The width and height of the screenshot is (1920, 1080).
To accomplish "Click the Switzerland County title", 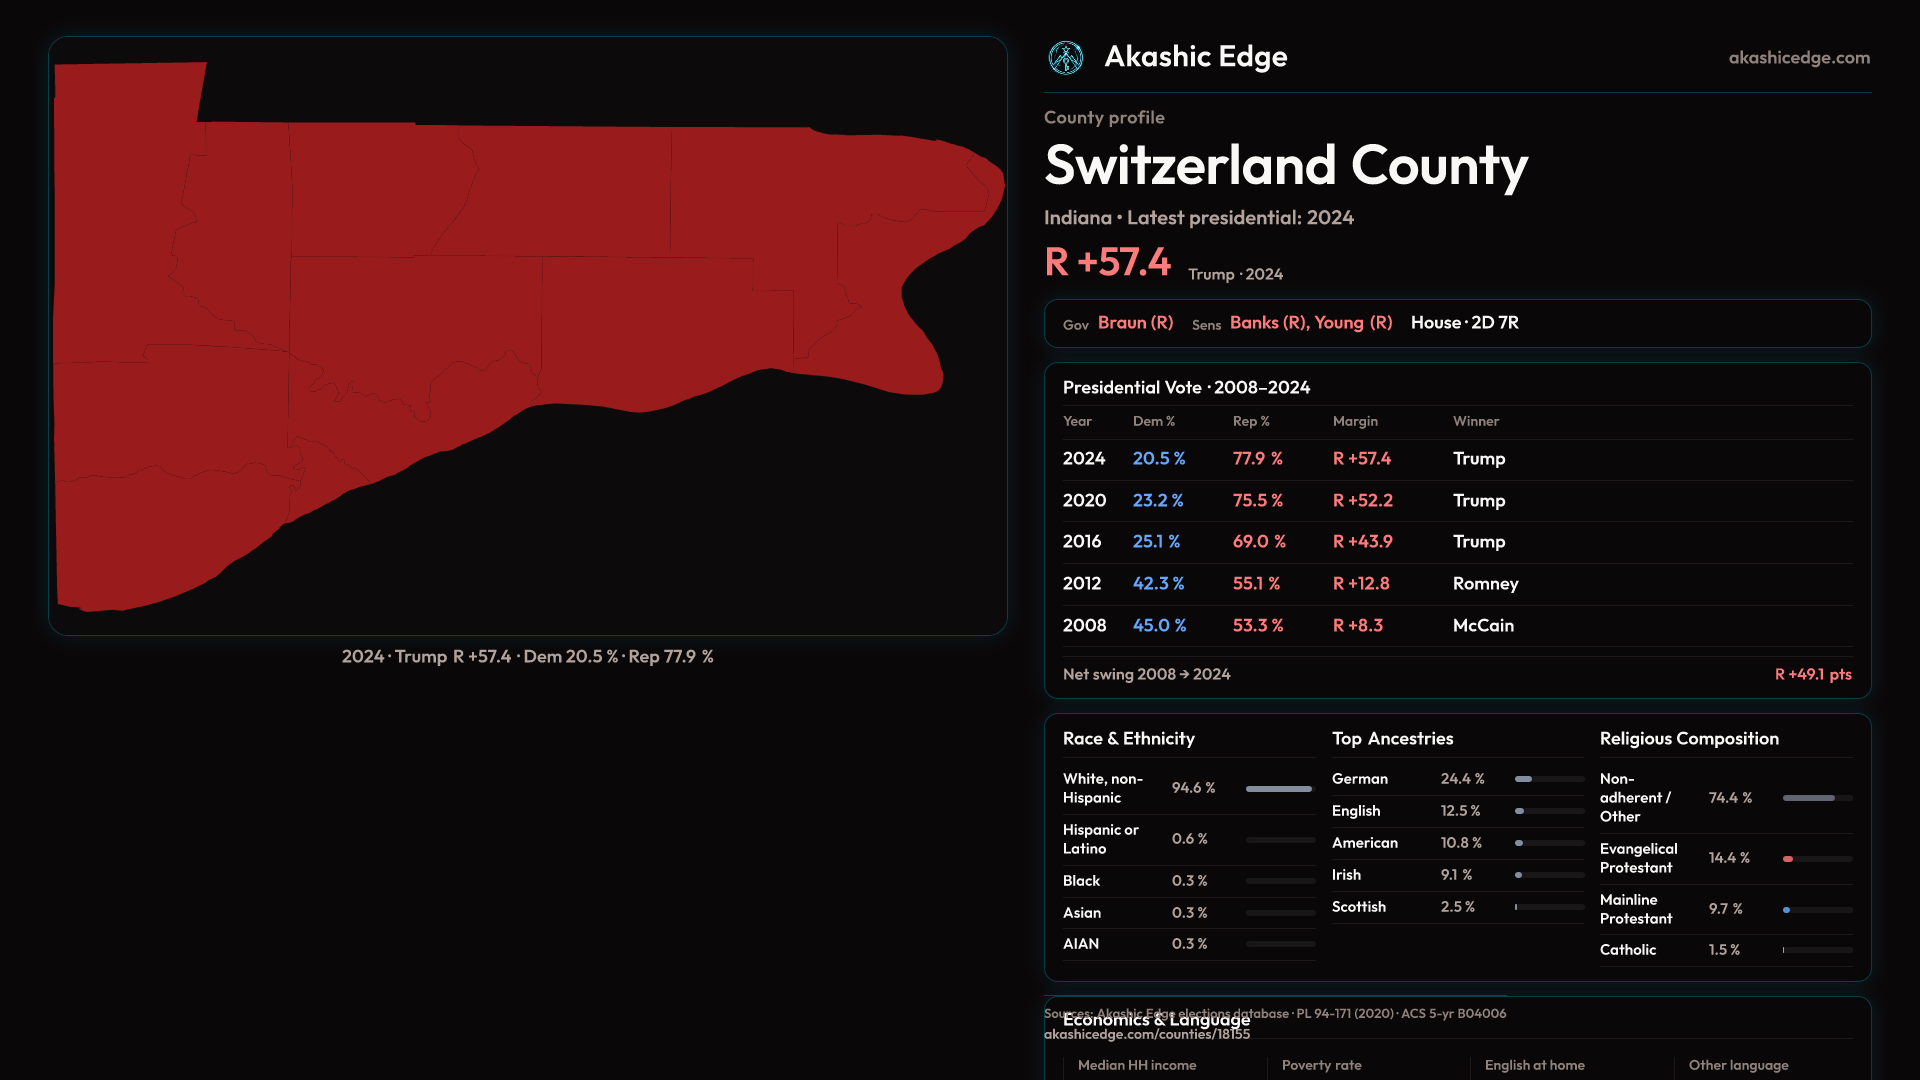I will (1286, 166).
